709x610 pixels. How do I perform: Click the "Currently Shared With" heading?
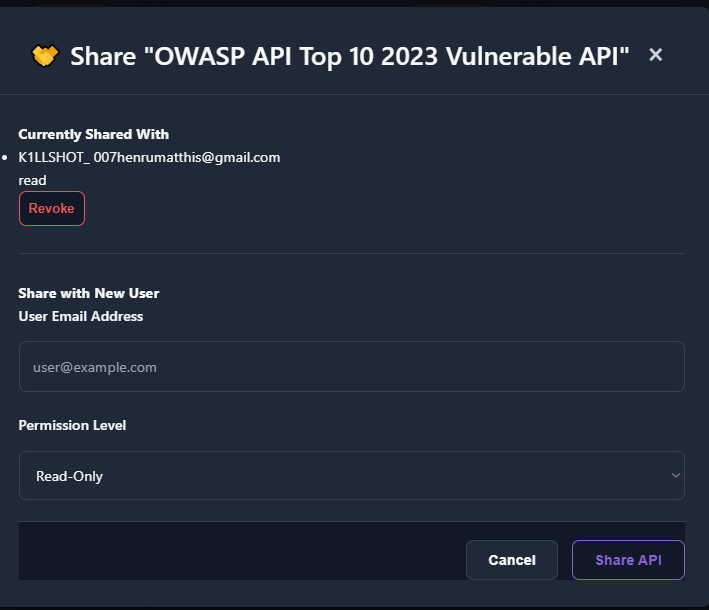pos(94,134)
